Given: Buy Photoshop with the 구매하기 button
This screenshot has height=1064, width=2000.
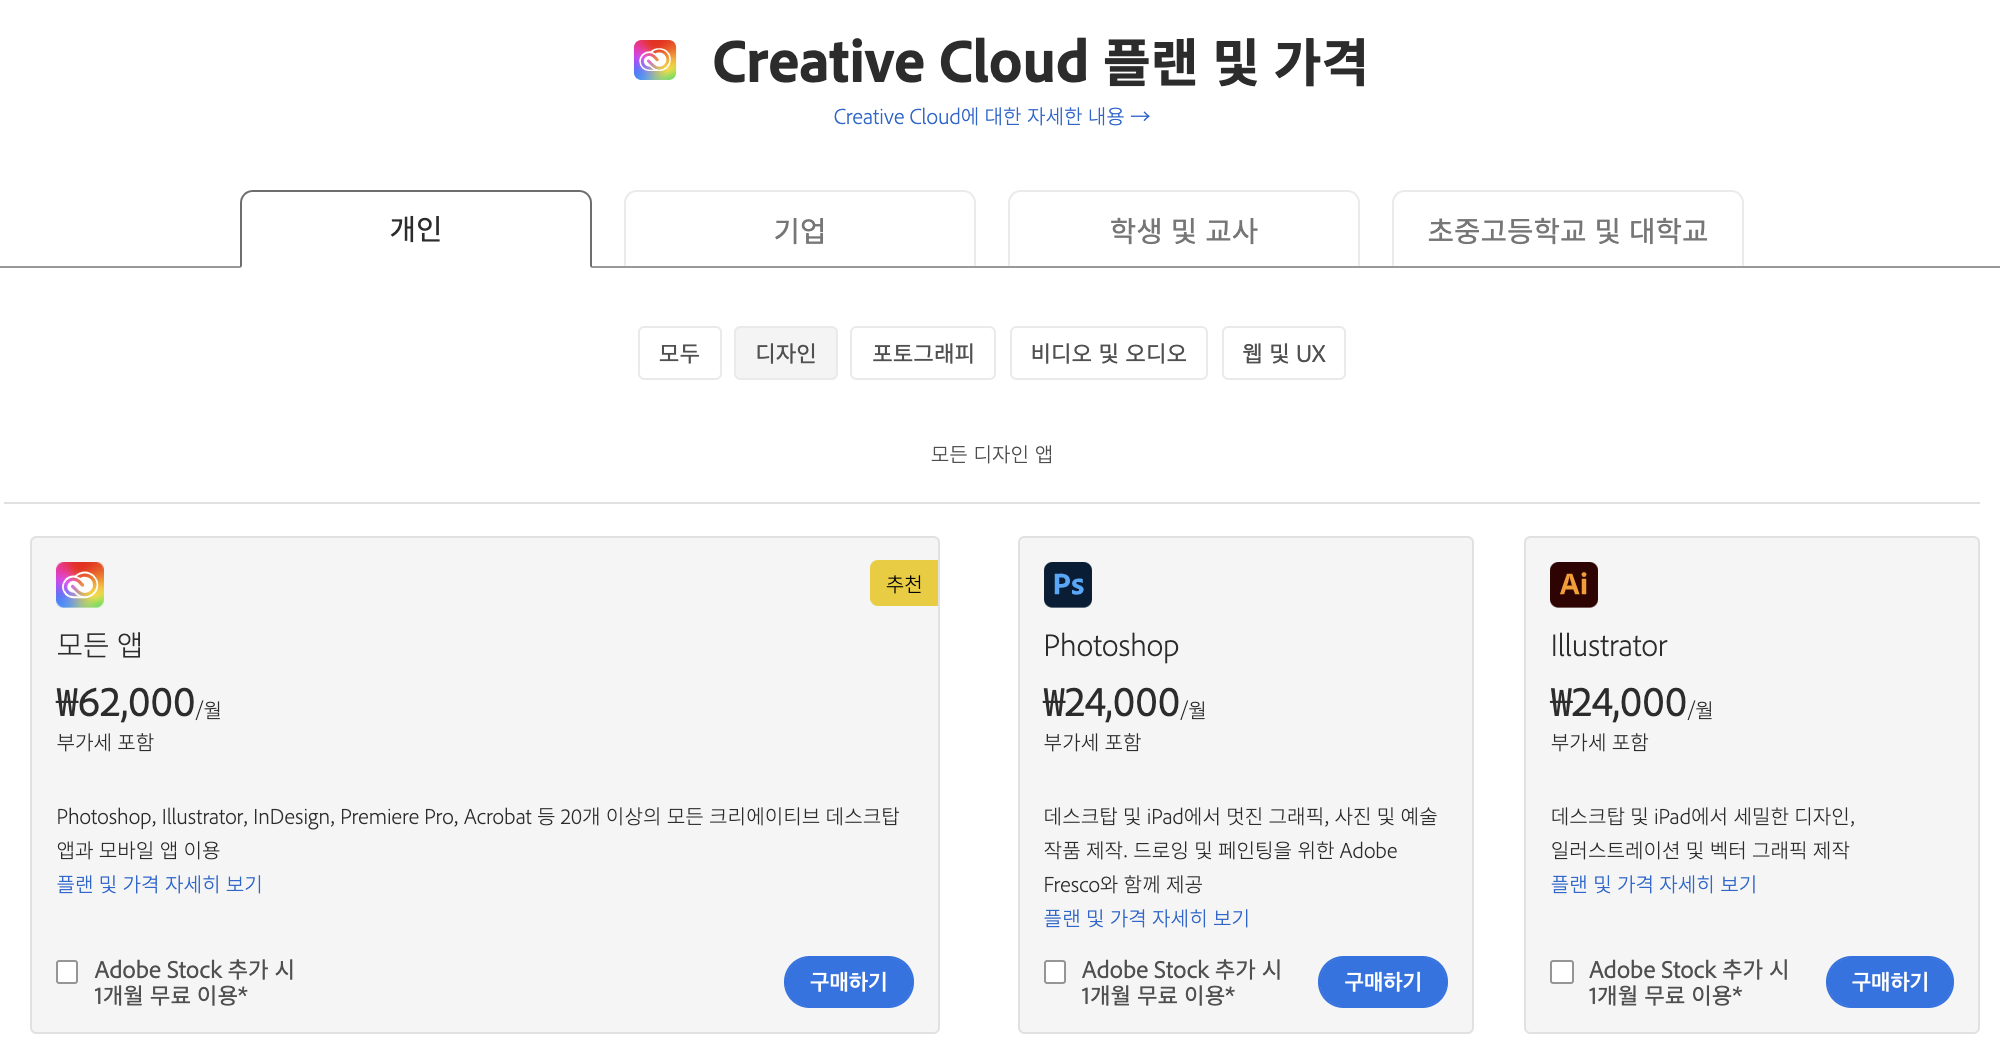Looking at the screenshot, I should click(1383, 982).
